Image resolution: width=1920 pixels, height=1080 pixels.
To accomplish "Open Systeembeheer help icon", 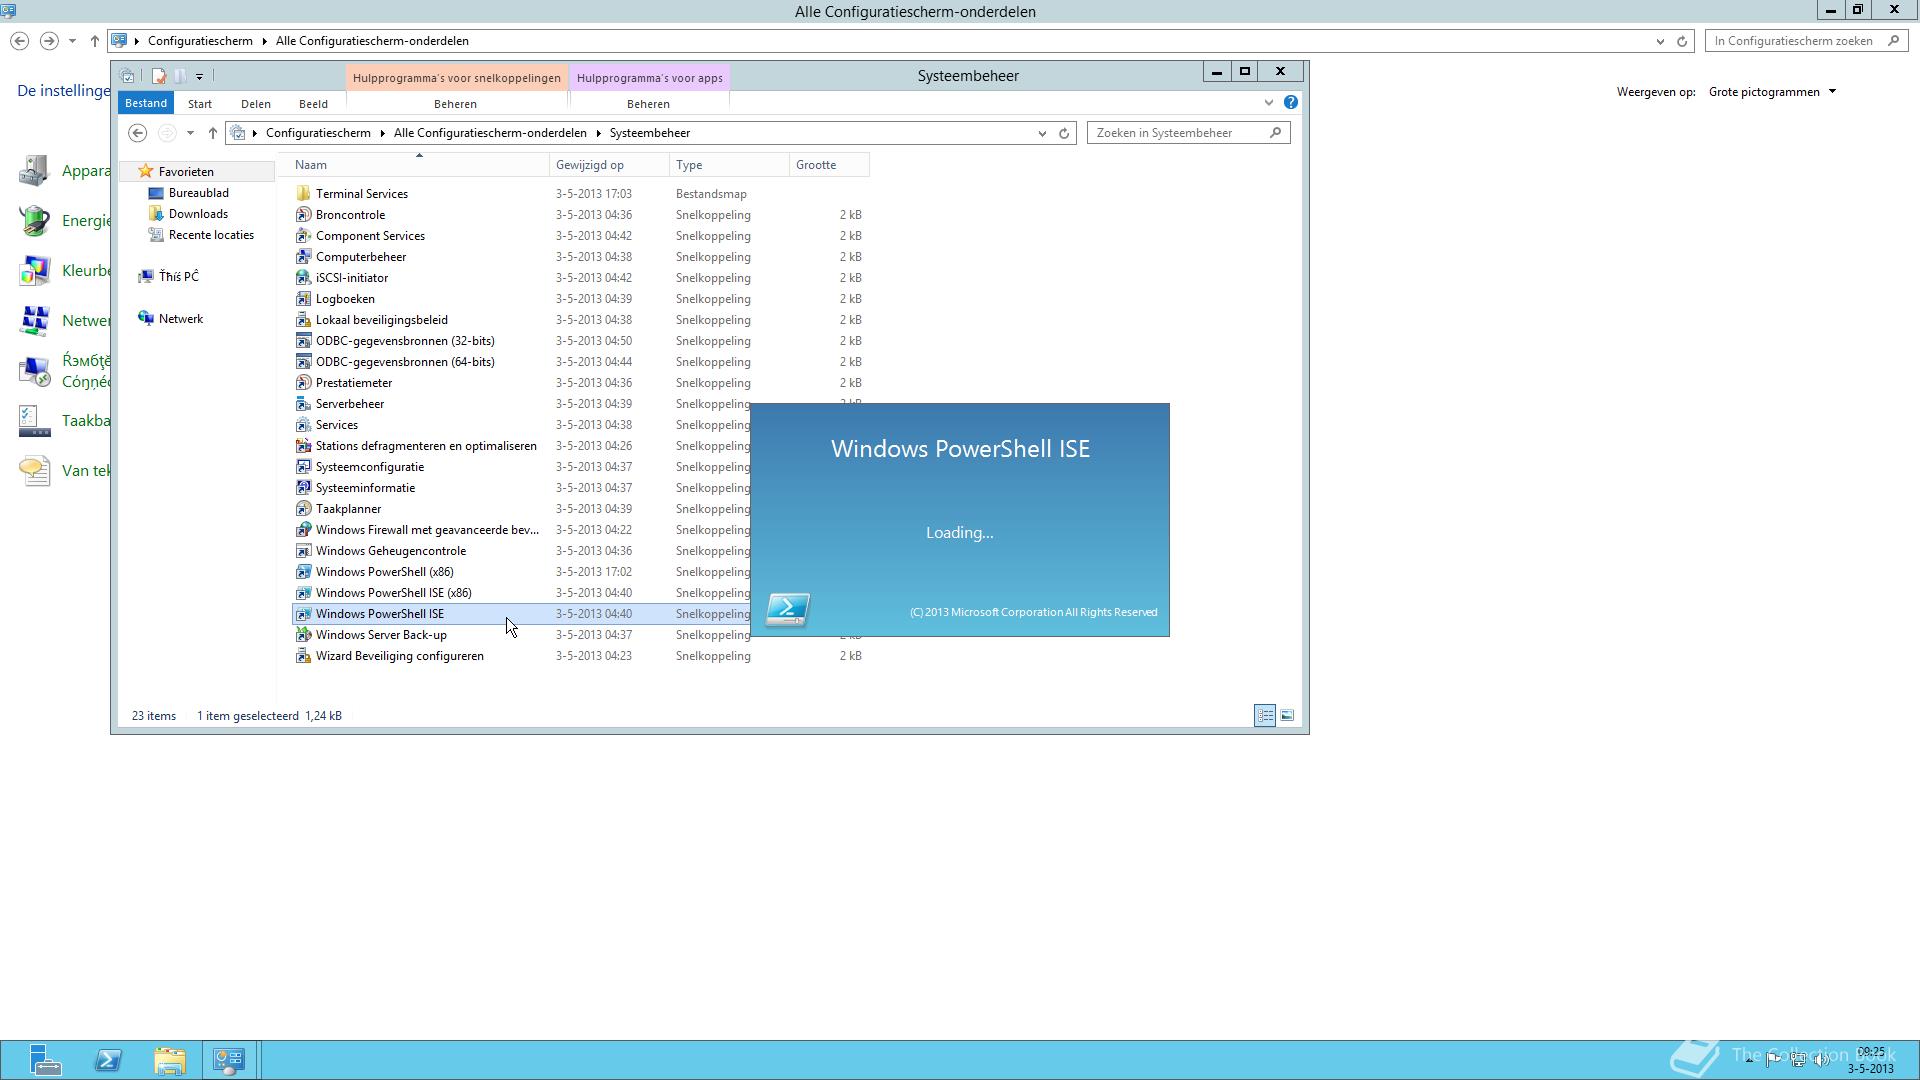I will 1291,102.
